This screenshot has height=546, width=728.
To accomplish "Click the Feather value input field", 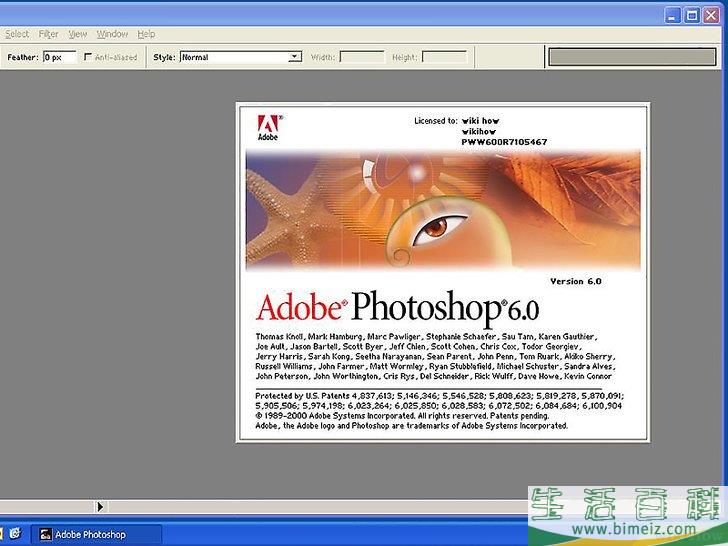I will (x=59, y=57).
